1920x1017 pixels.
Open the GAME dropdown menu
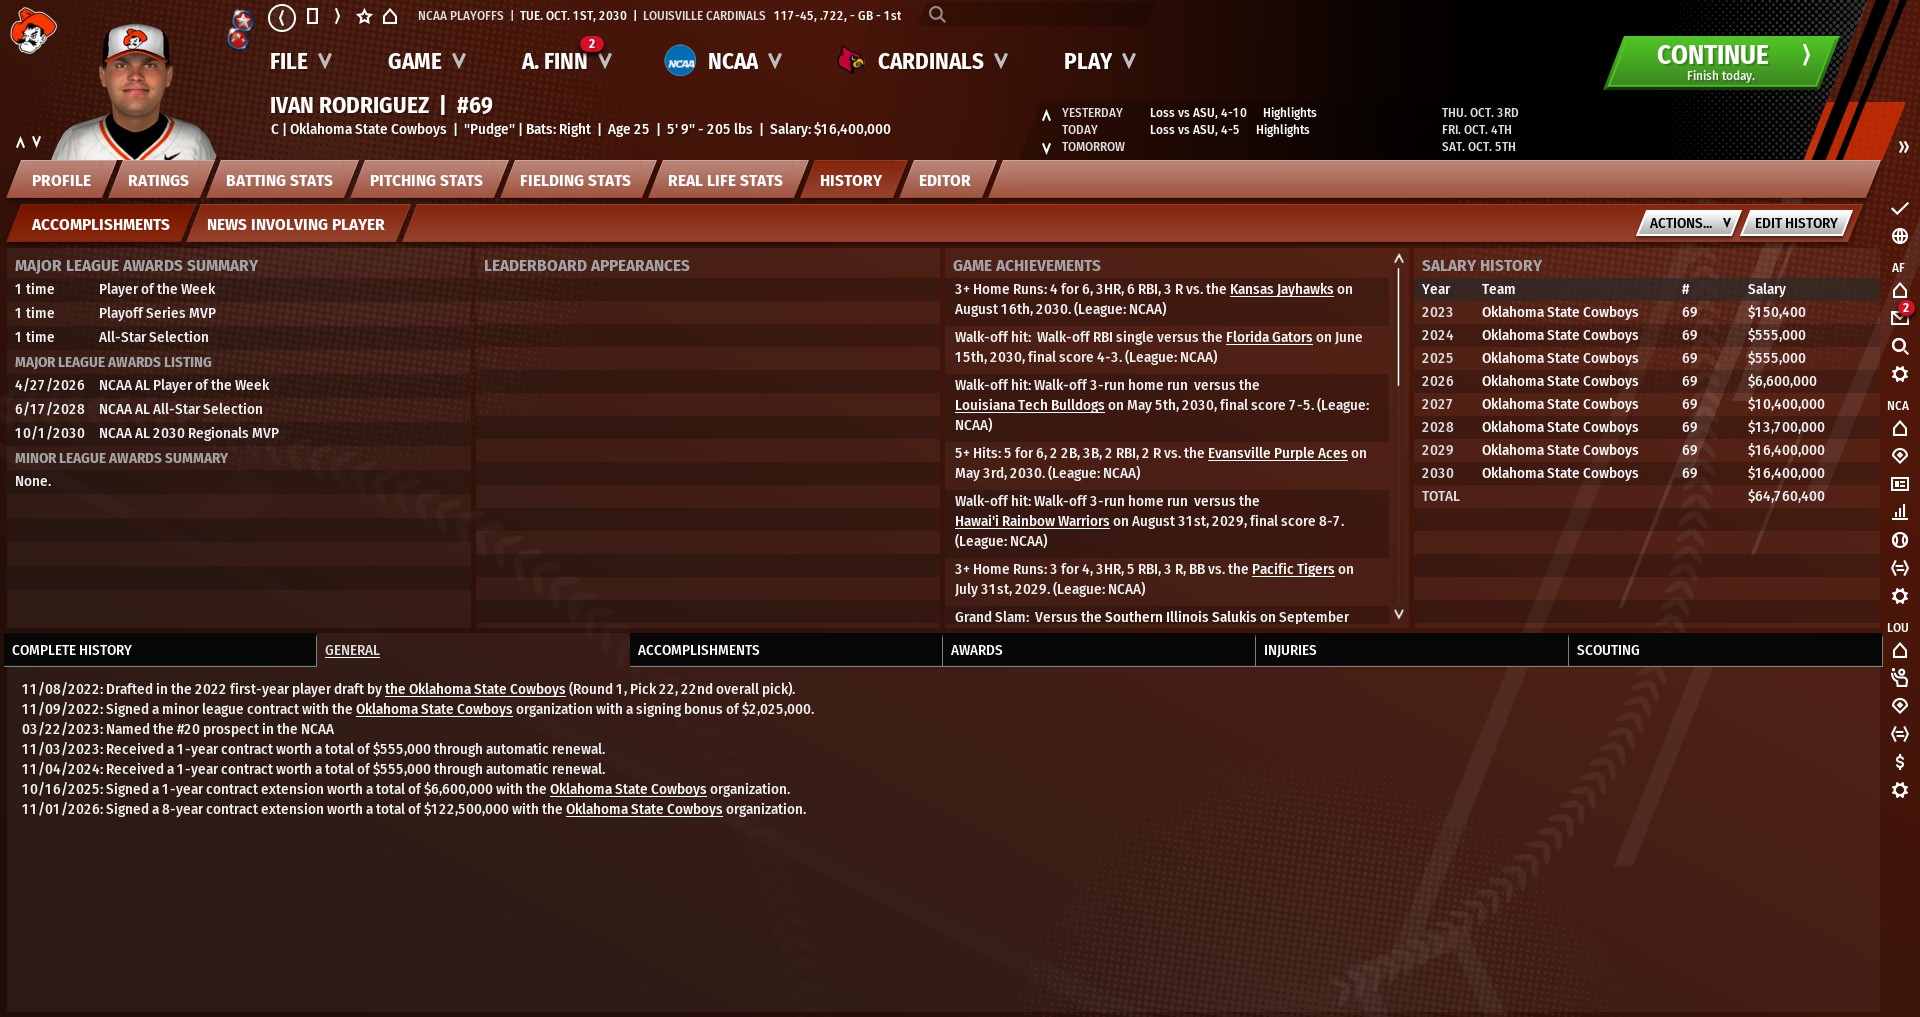tap(427, 61)
